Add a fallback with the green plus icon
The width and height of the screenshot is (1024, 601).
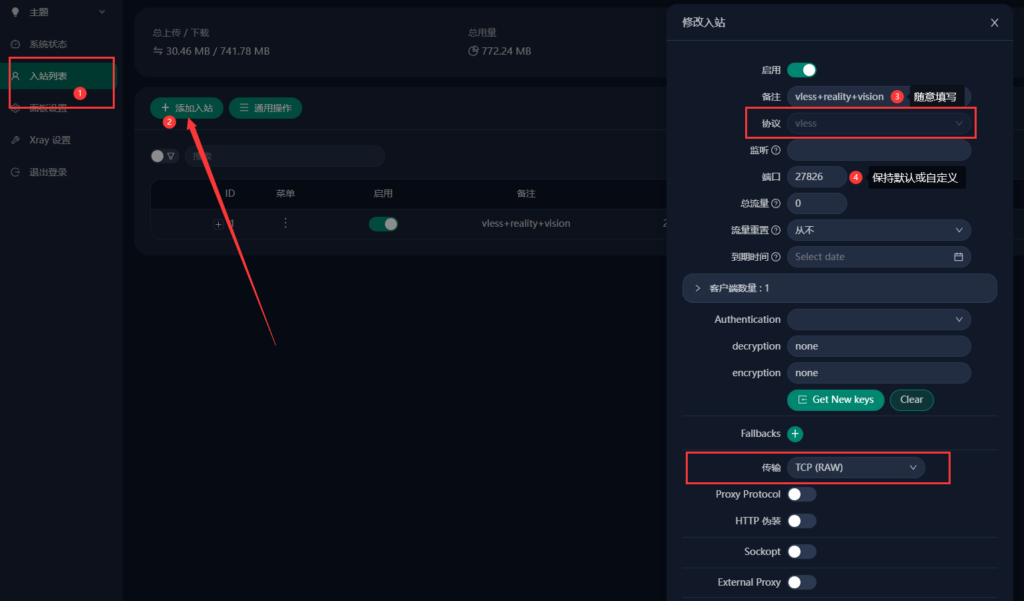[x=795, y=434]
